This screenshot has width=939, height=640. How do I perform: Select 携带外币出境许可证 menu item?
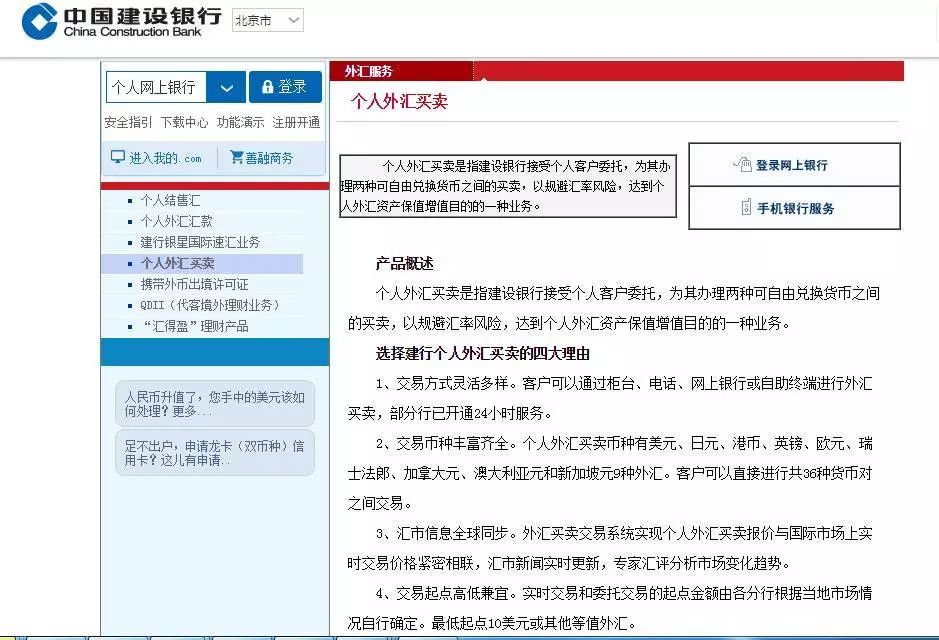pos(194,284)
